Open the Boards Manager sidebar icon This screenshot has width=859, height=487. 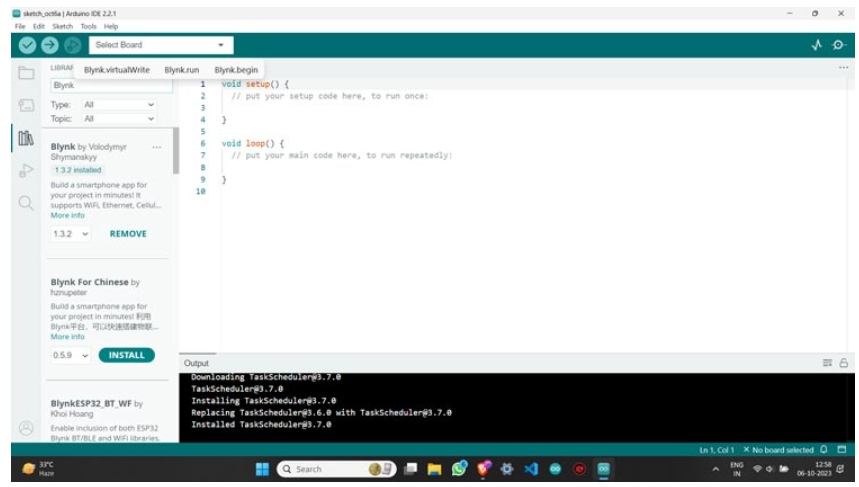26,105
